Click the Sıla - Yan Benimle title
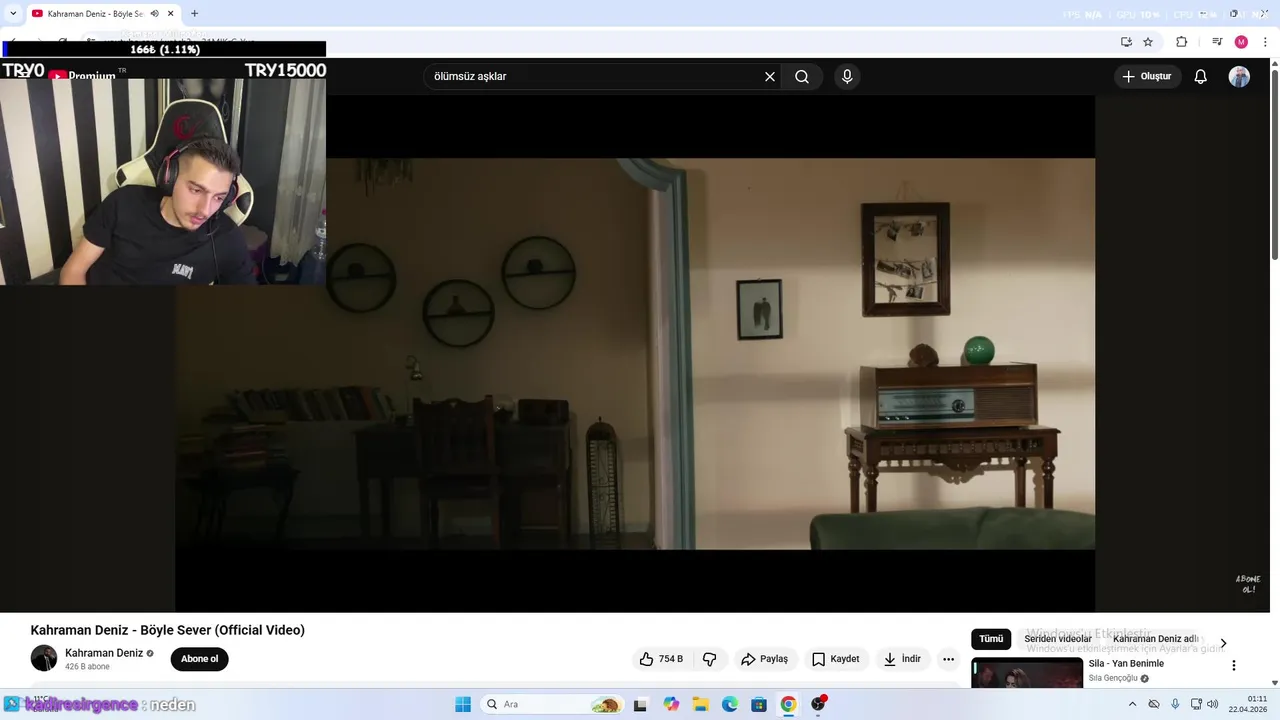 (1126, 664)
